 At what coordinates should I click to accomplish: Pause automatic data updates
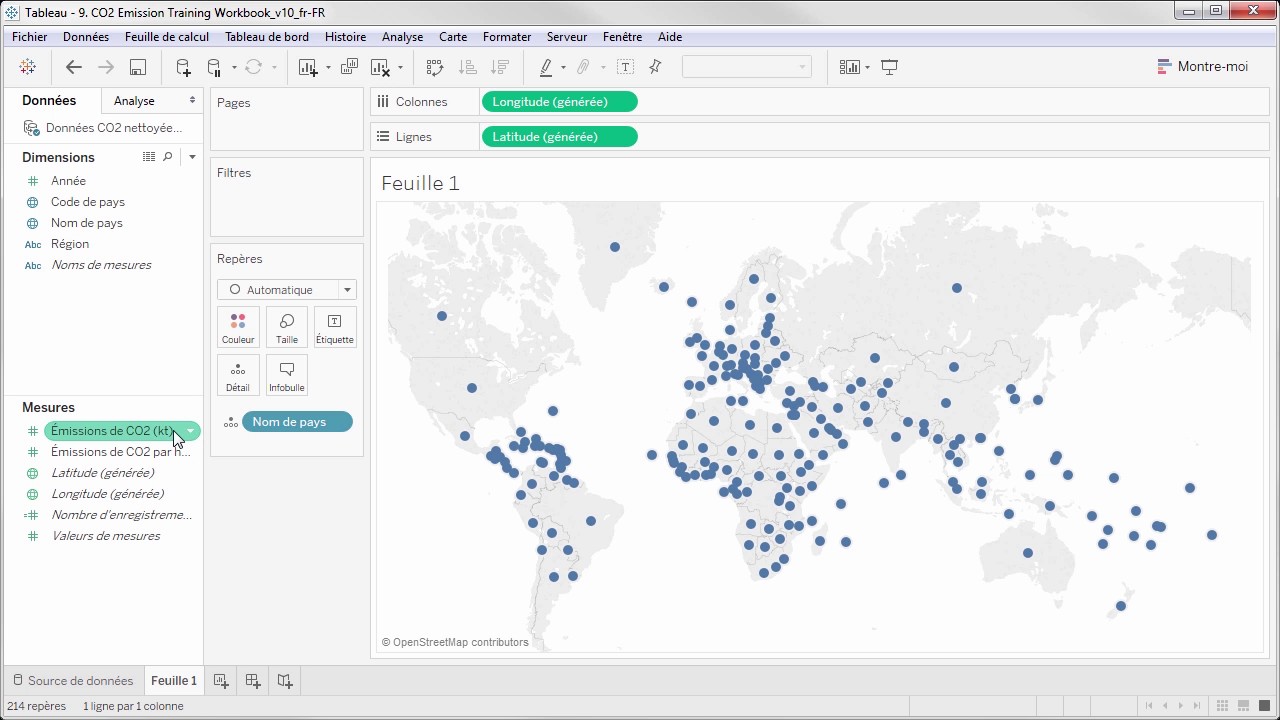(x=213, y=67)
